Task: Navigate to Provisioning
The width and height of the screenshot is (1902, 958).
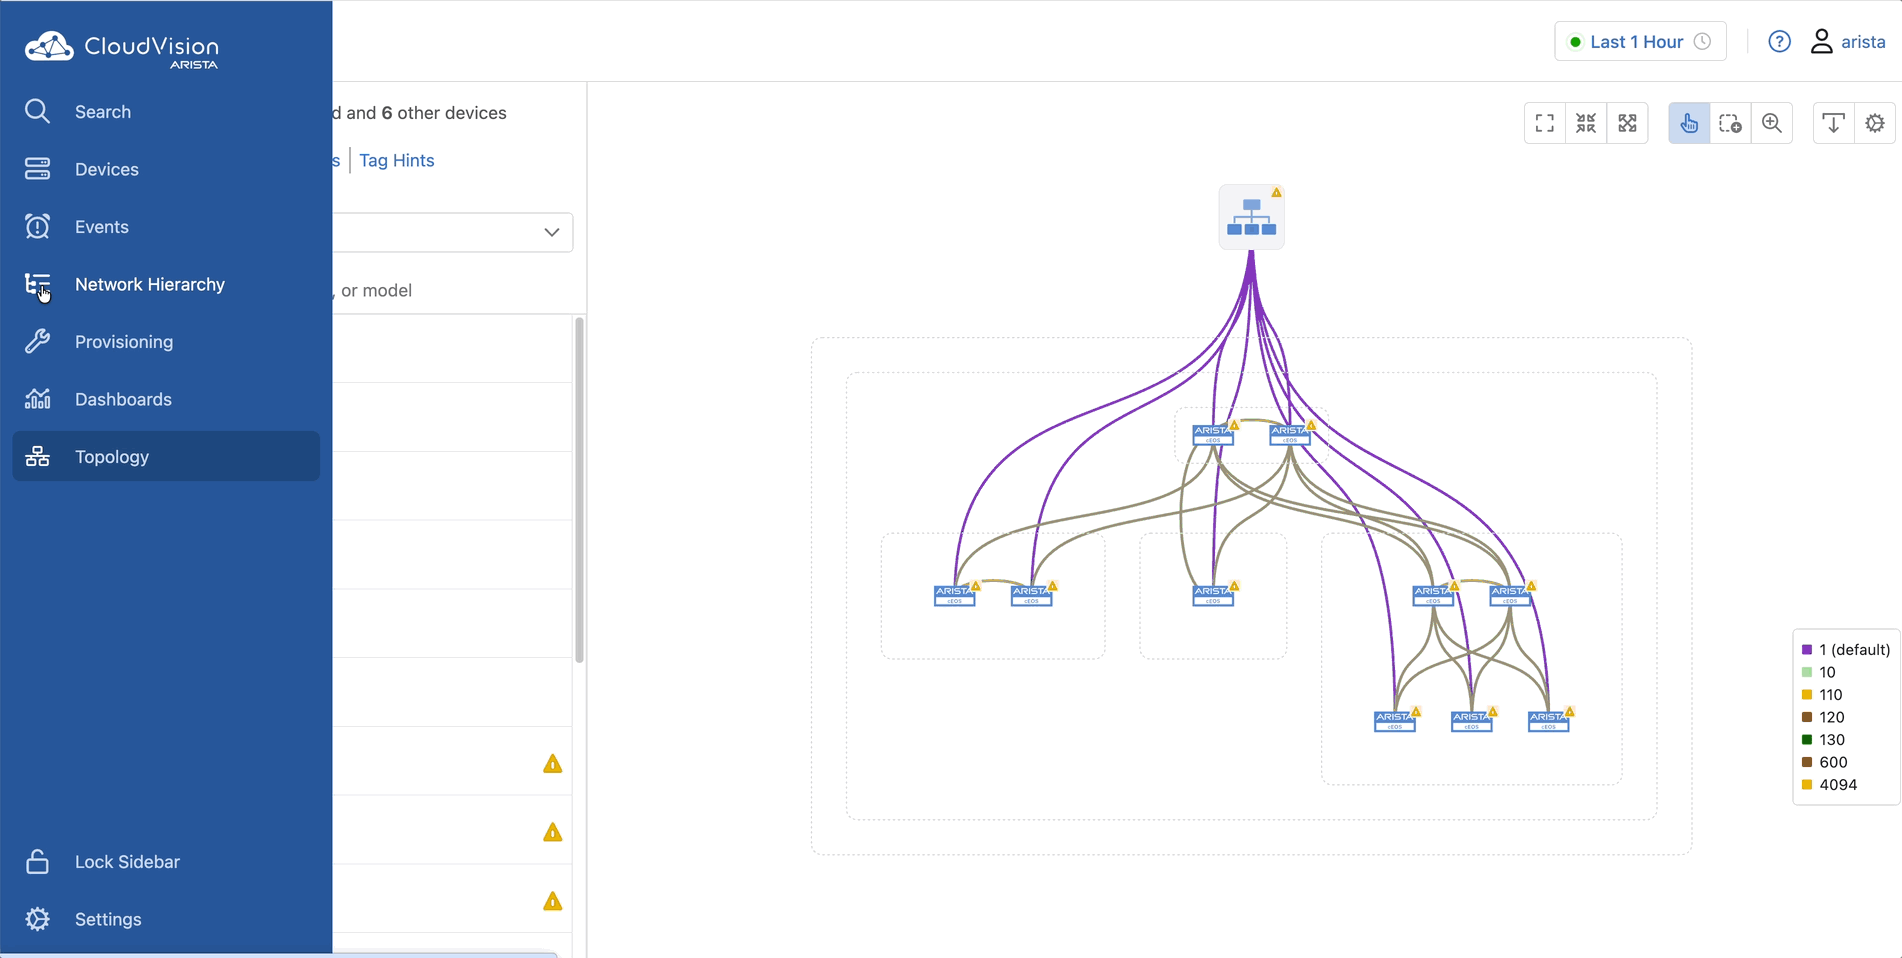Action: pyautogui.click(x=166, y=342)
